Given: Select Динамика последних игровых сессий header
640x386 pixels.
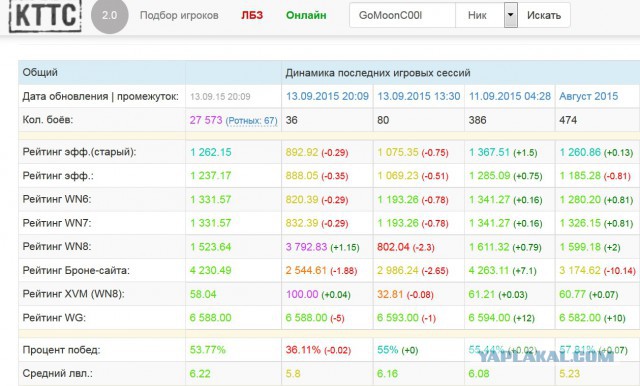Looking at the screenshot, I should click(x=378, y=73).
